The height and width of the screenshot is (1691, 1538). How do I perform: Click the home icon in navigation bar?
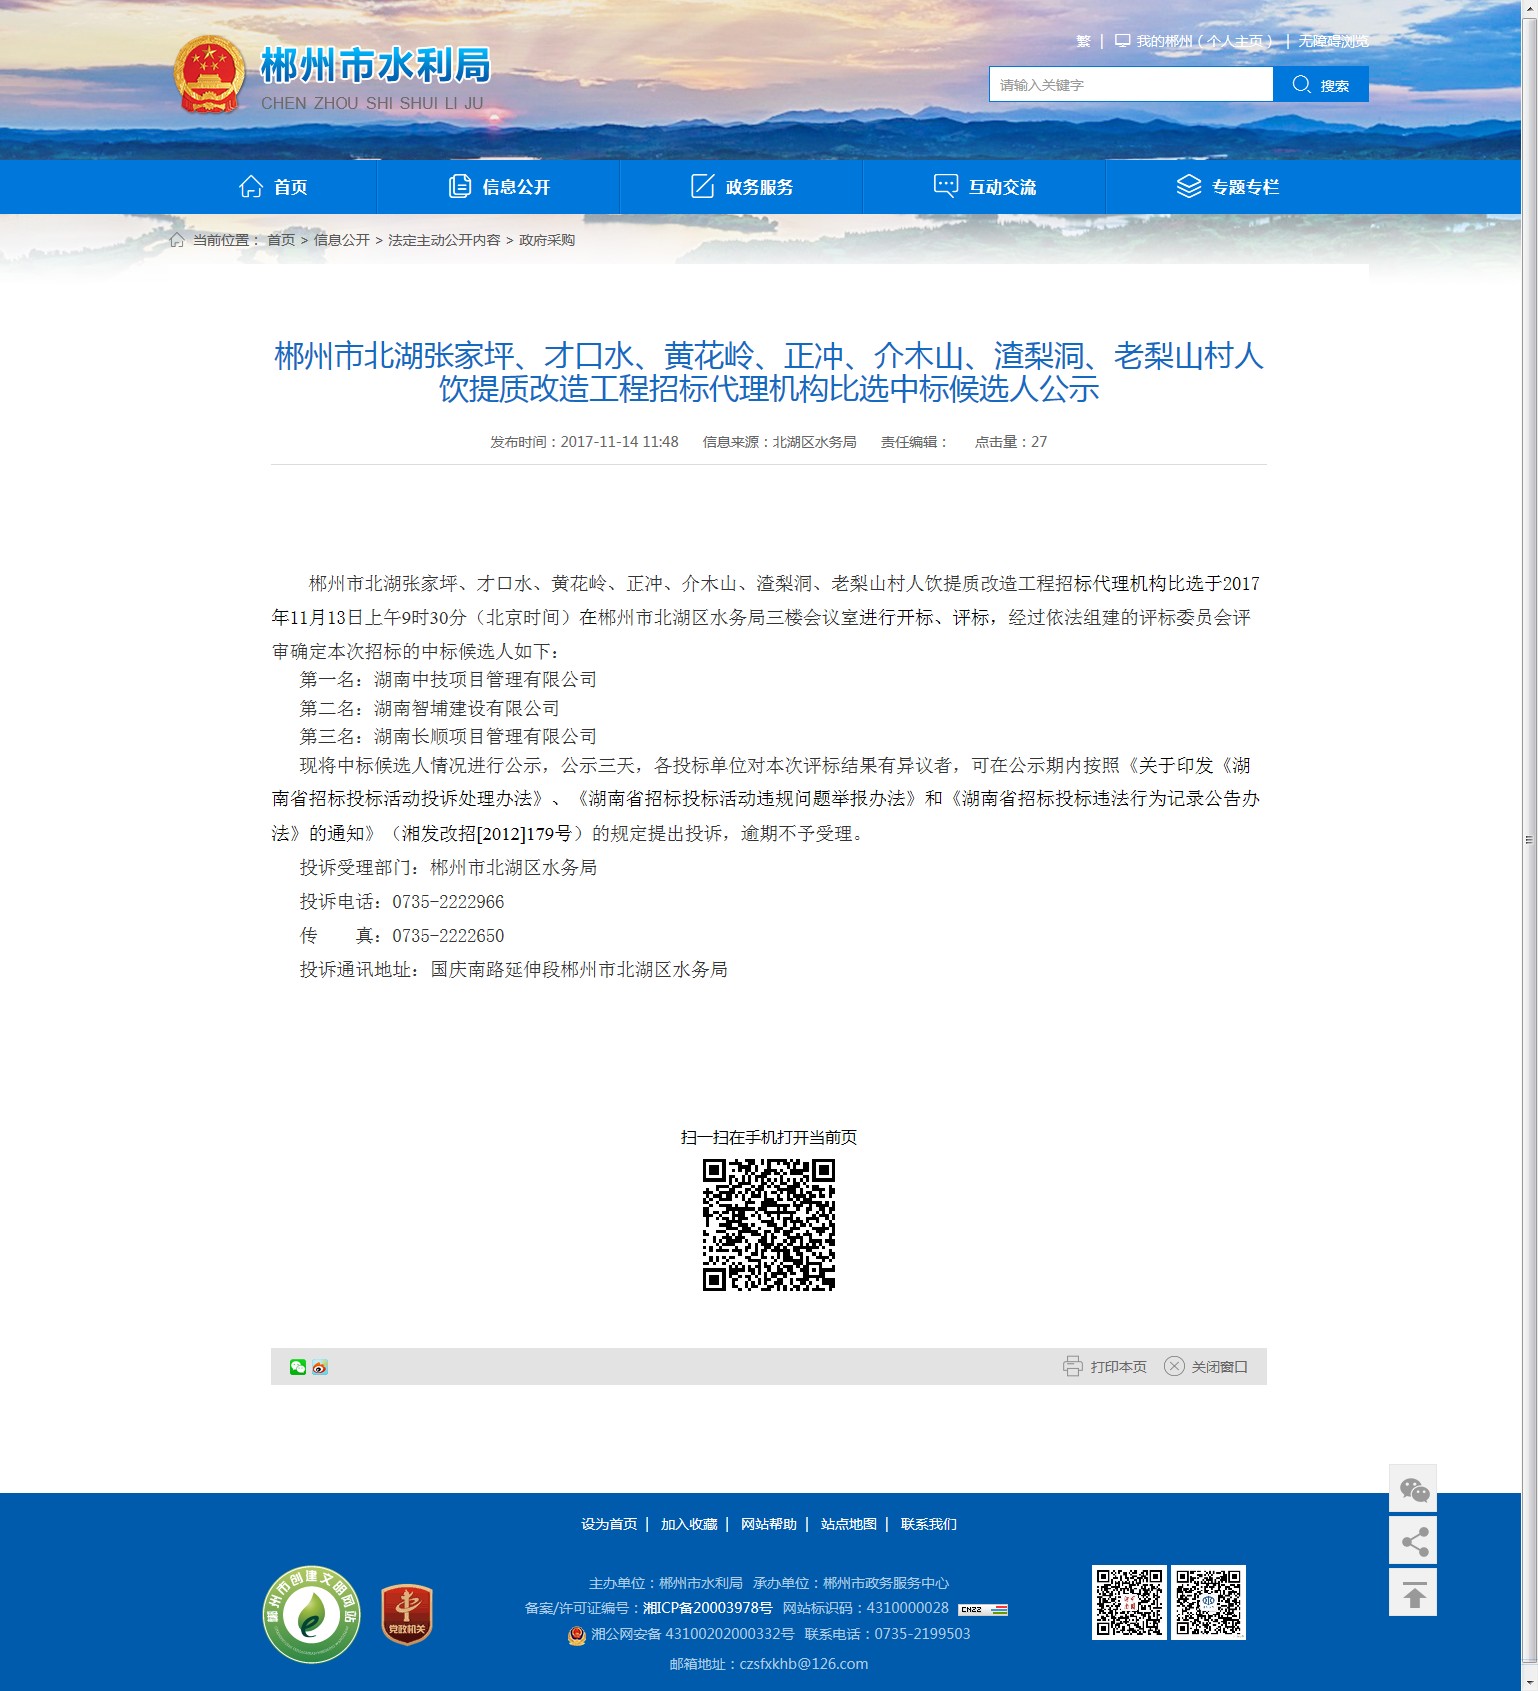(251, 187)
